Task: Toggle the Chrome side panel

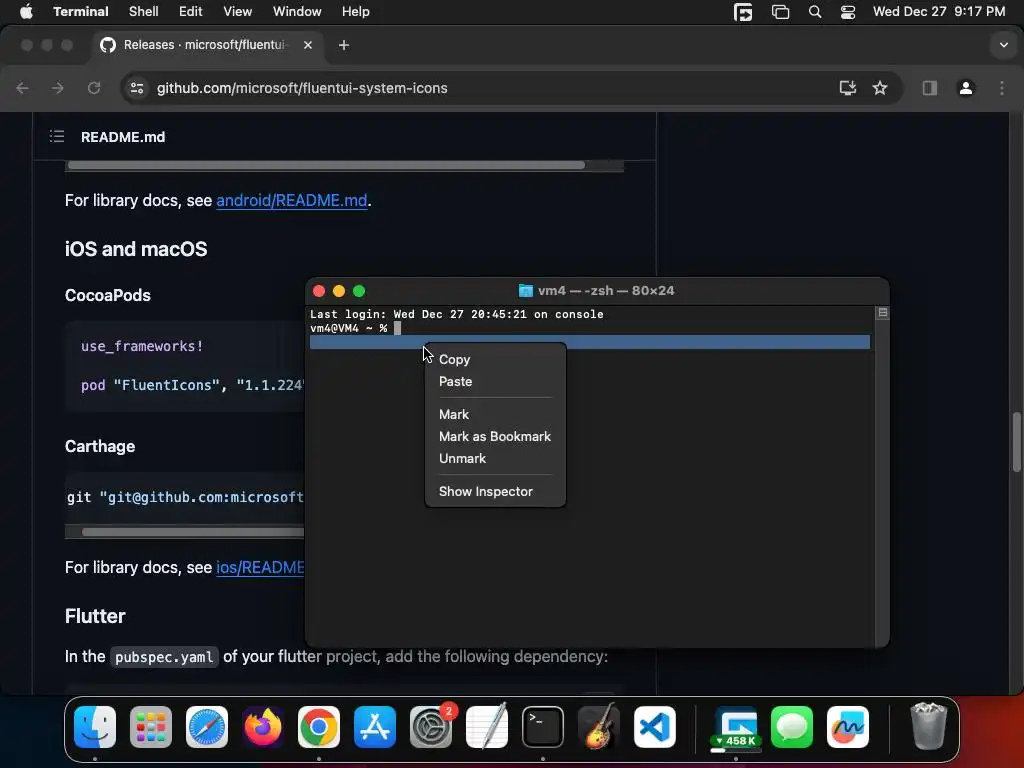Action: point(929,88)
